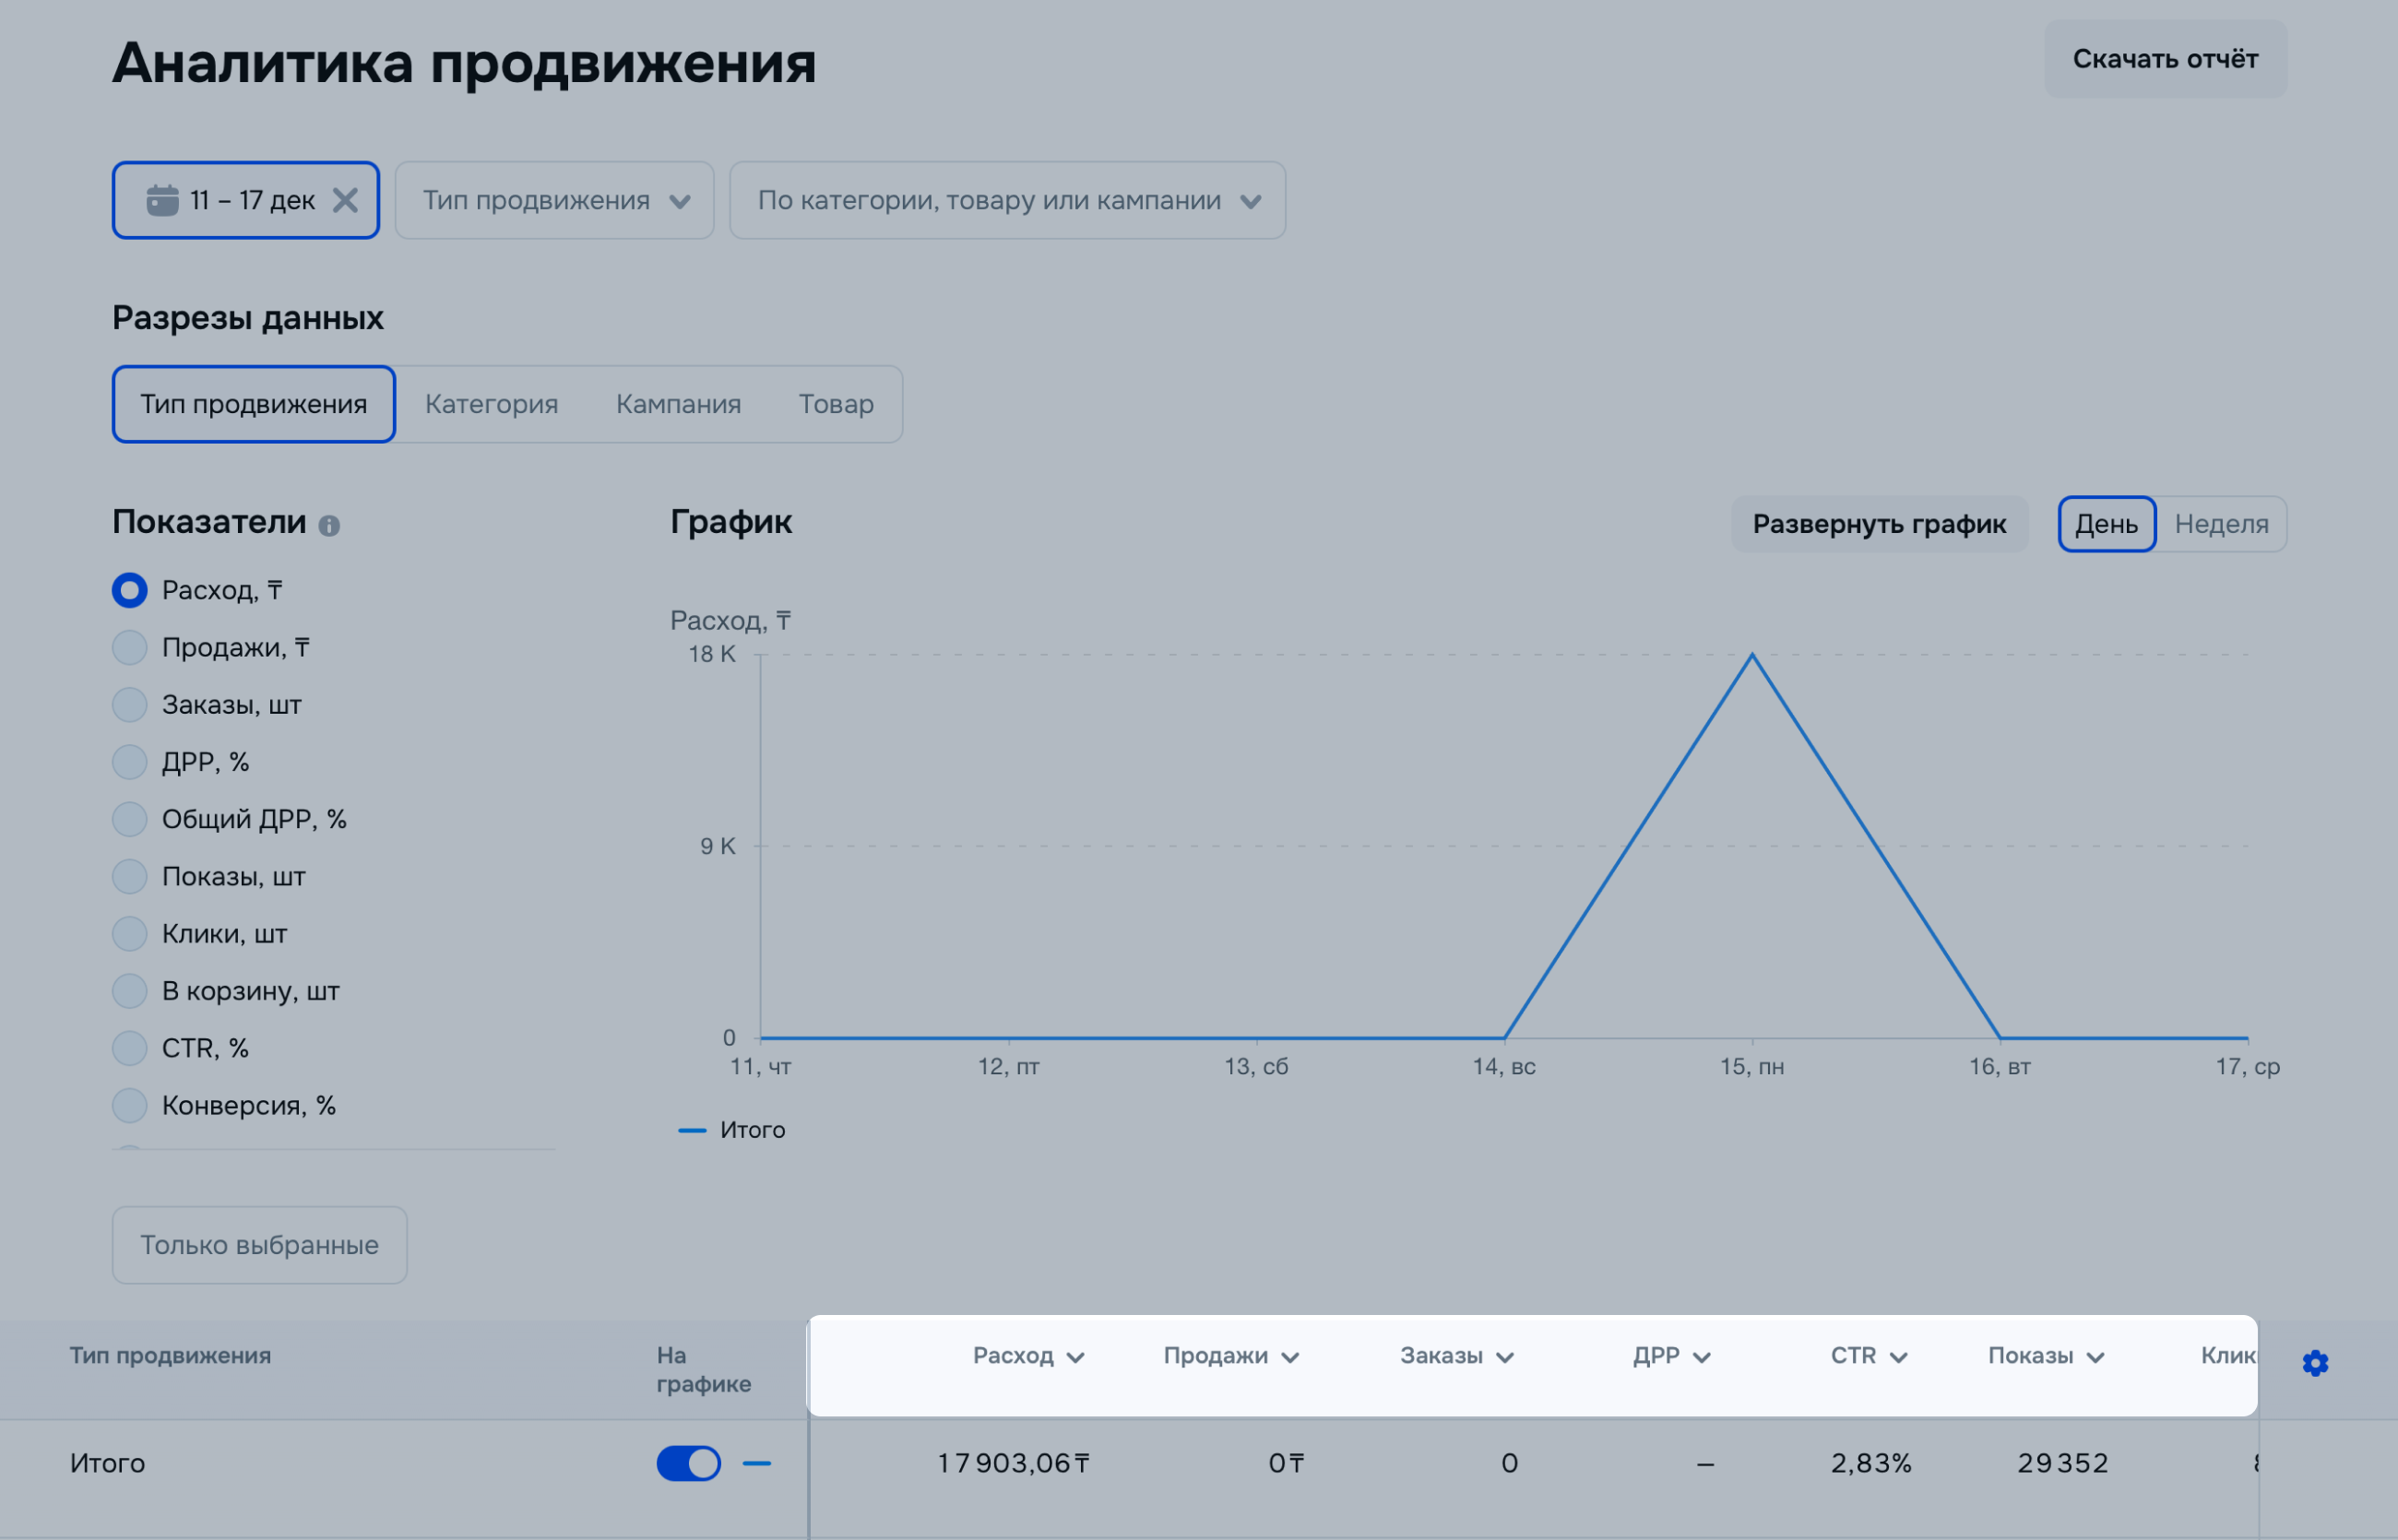Open the Тип продвижения filter dropdown
Viewport: 2398px width, 1540px height.
pos(554,200)
